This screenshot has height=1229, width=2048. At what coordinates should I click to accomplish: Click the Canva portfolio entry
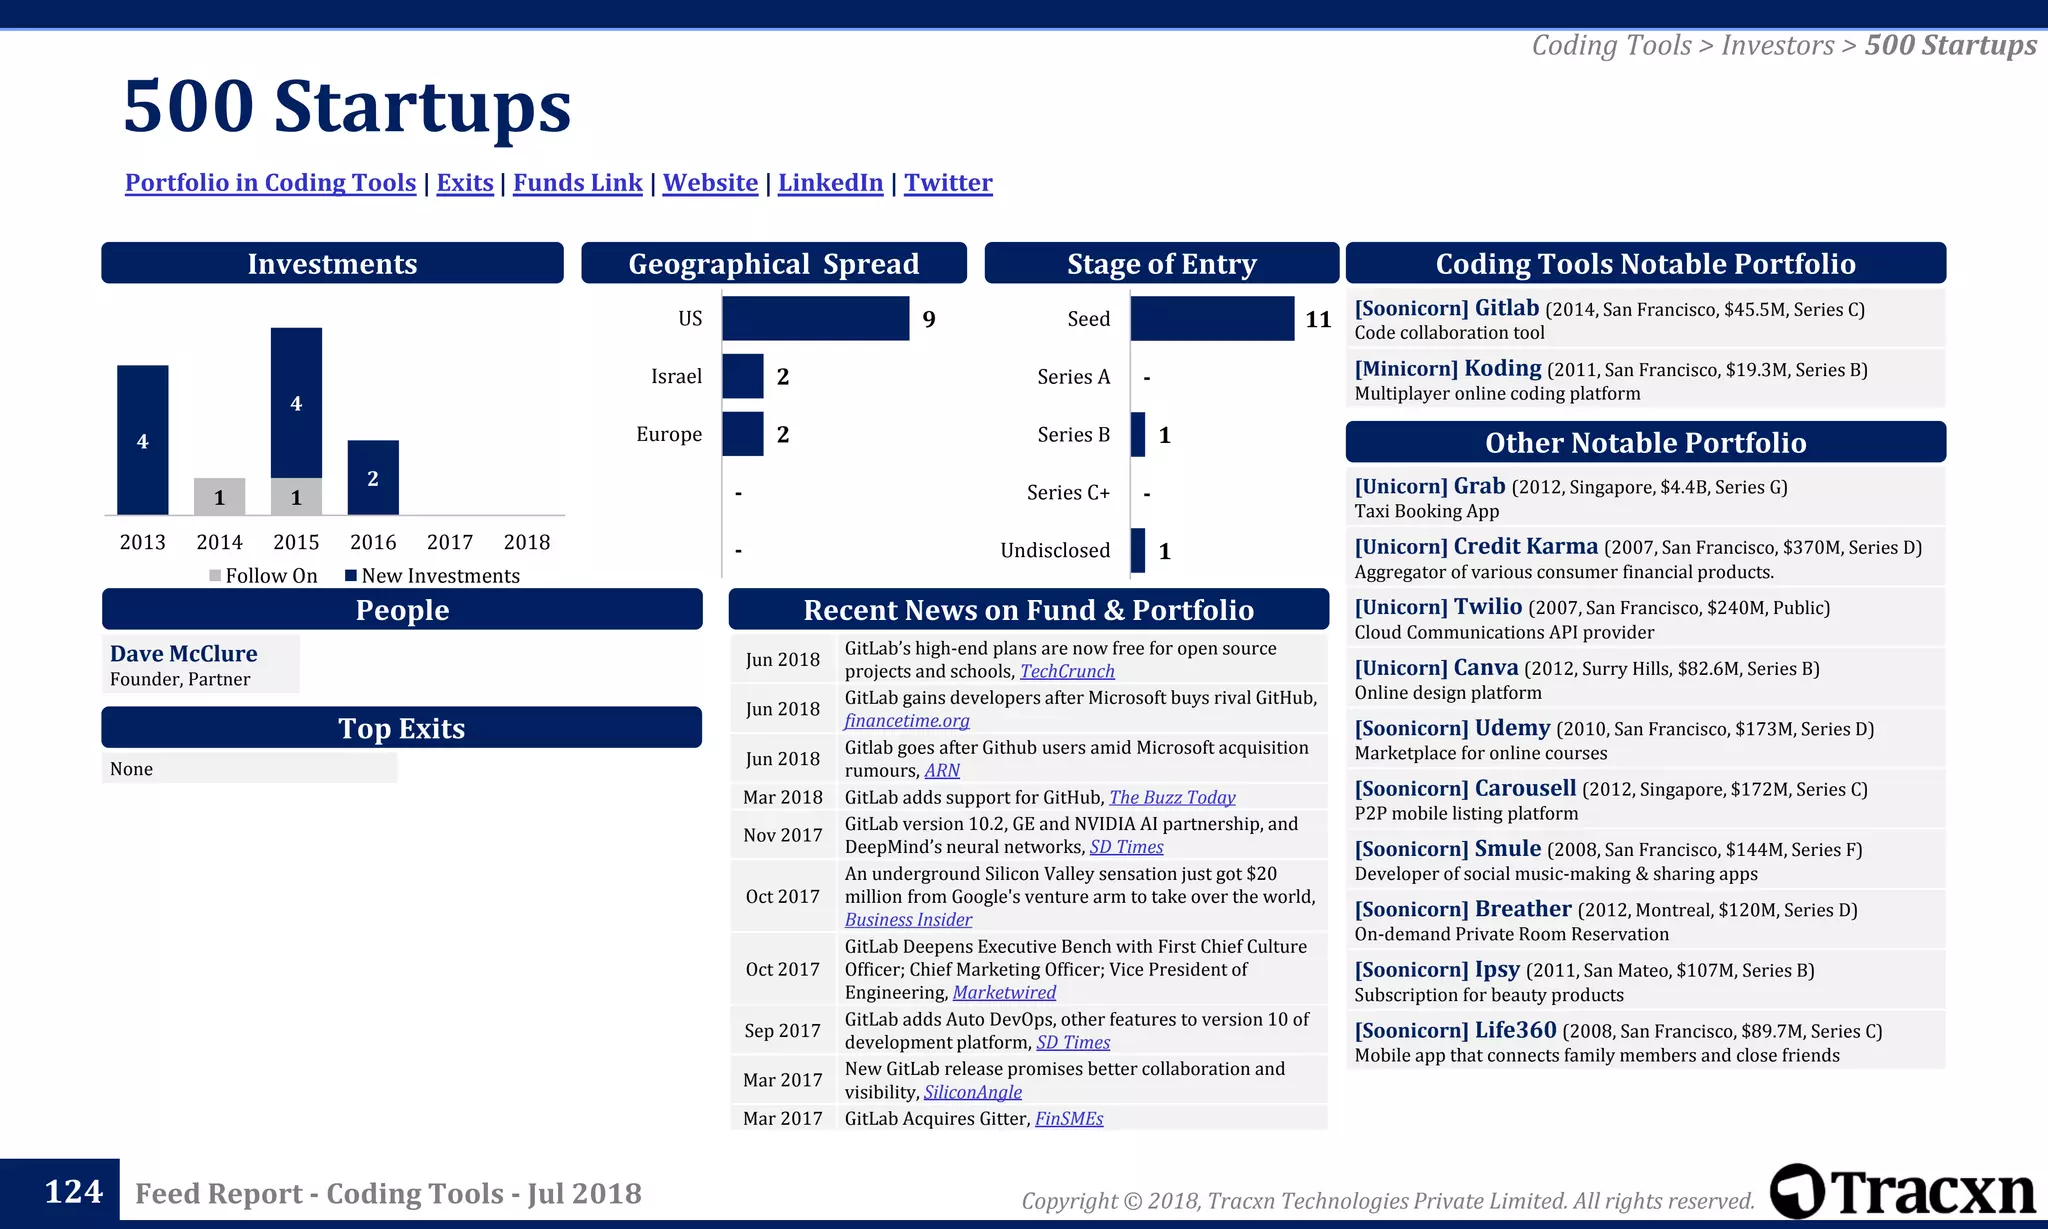pyautogui.click(x=1645, y=678)
